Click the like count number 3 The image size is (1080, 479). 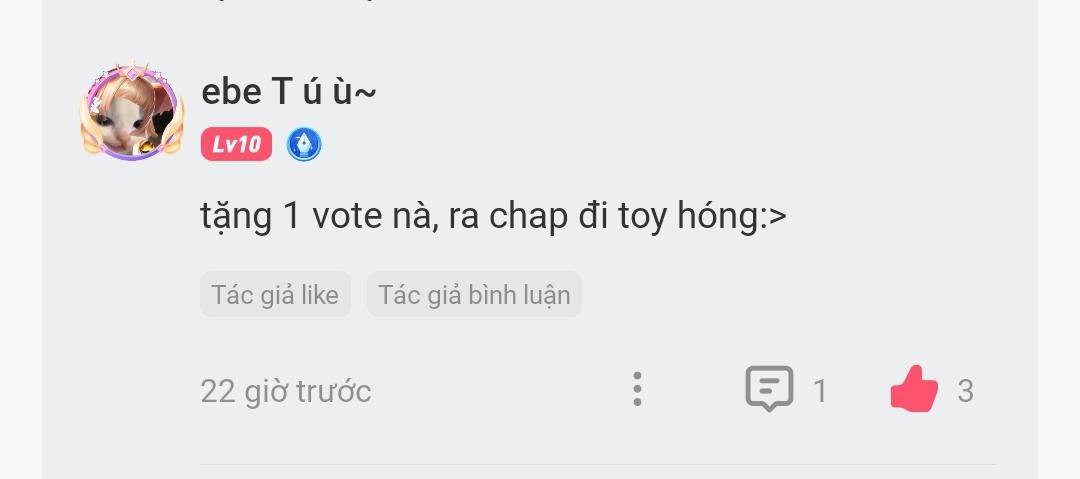pos(965,391)
